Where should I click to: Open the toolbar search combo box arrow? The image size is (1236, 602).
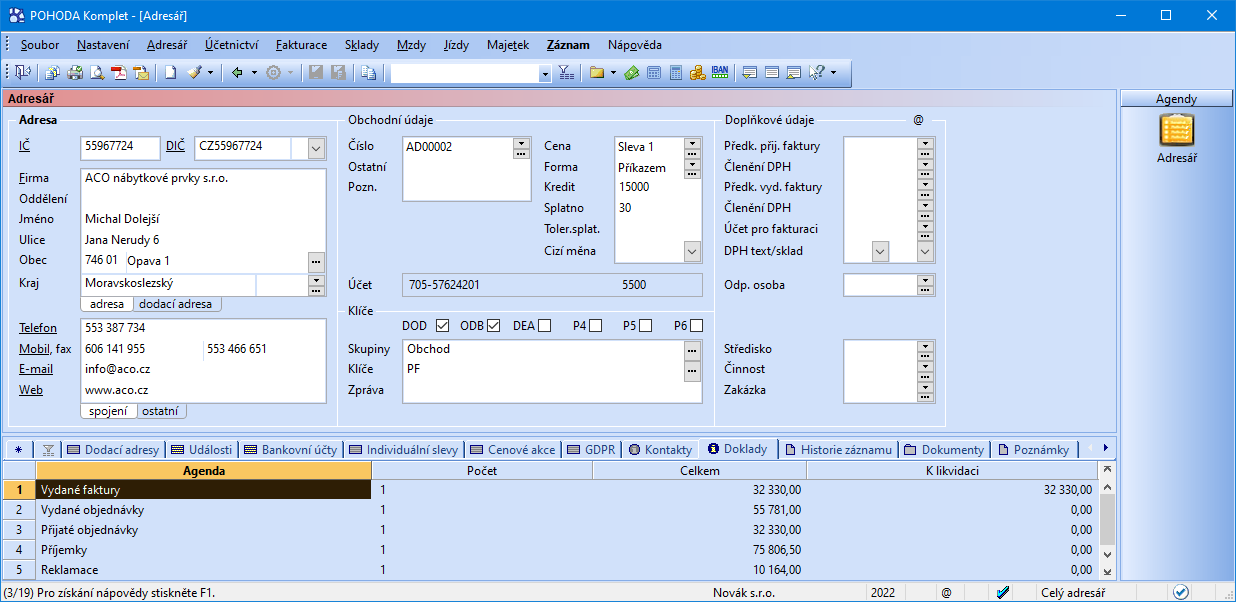pyautogui.click(x=544, y=73)
